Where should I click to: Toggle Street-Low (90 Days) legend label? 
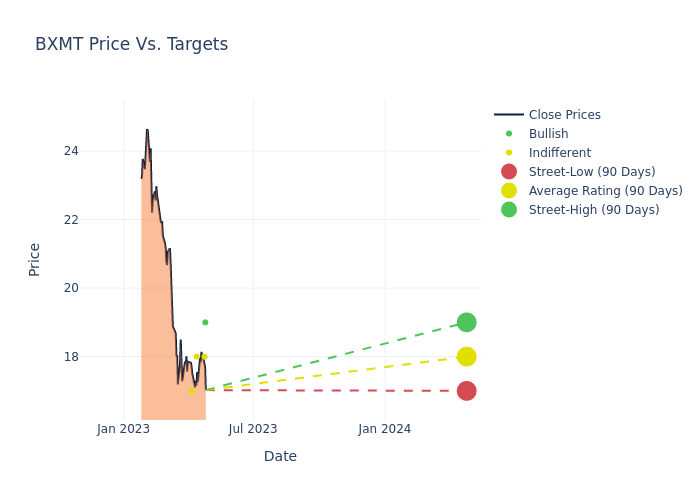[592, 172]
